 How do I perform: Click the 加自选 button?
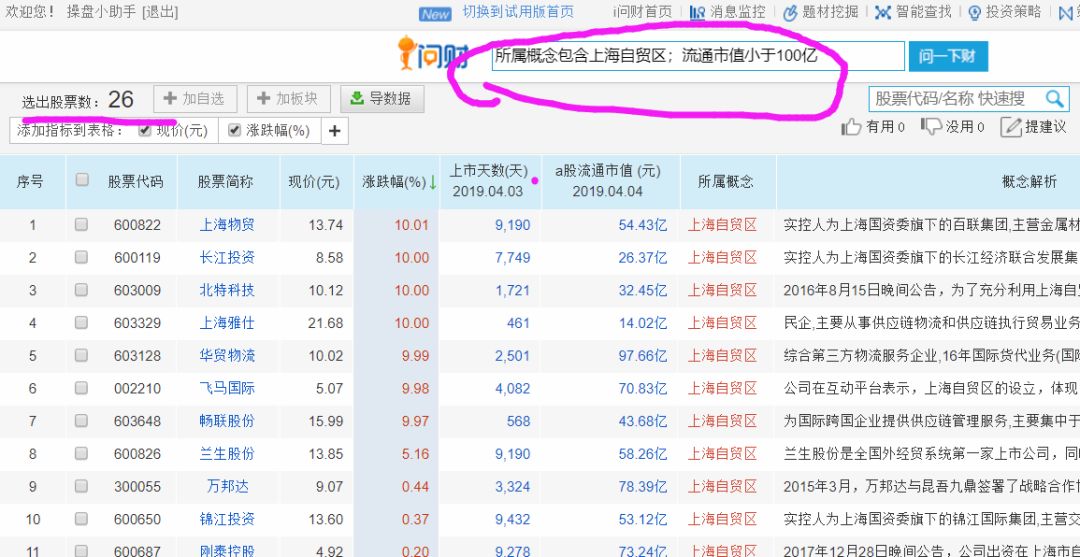pyautogui.click(x=195, y=99)
